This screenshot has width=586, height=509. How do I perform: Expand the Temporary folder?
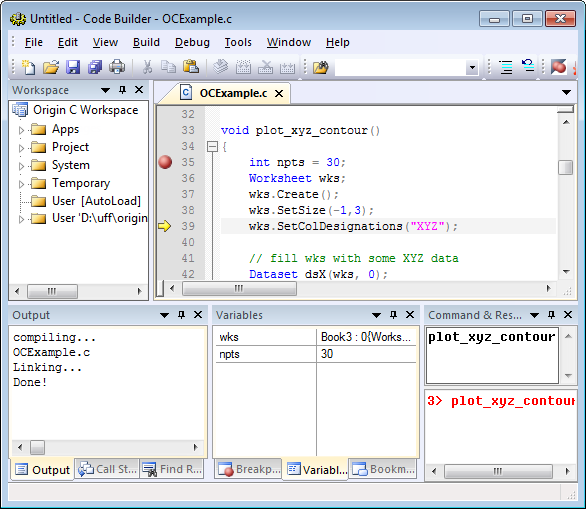[21, 184]
